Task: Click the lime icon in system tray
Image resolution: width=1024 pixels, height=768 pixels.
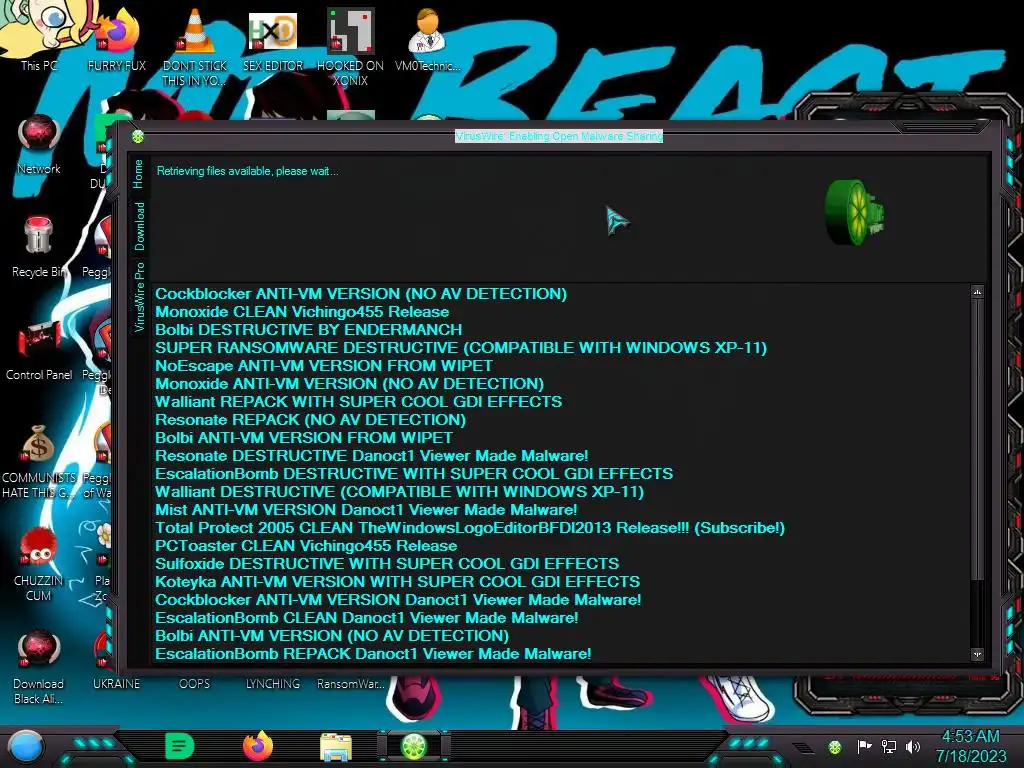Action: (835, 747)
